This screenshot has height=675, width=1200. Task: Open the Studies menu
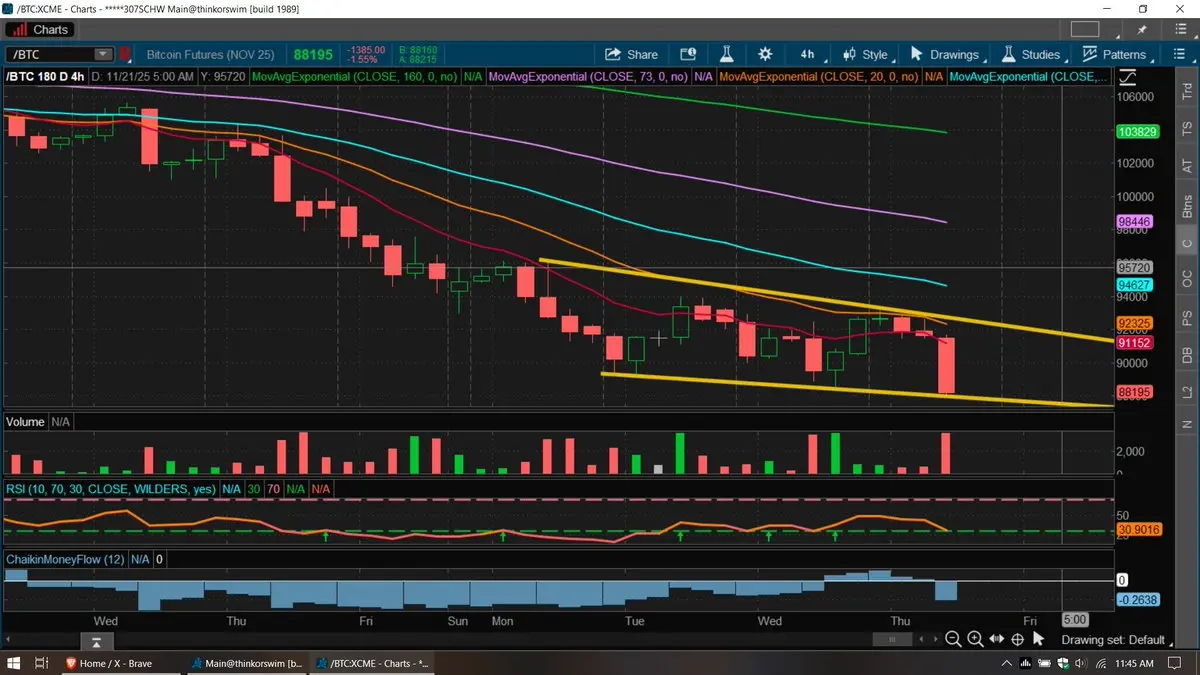1030,55
